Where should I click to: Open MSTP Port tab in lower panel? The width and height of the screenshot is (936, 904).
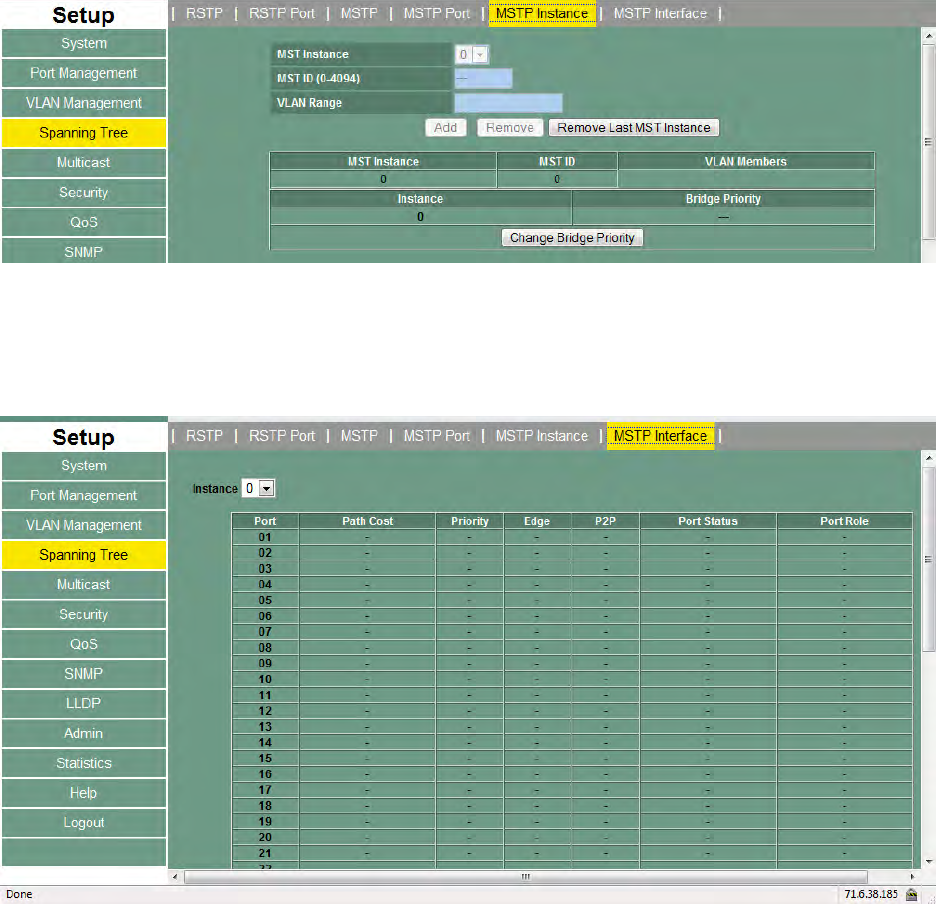click(x=436, y=436)
